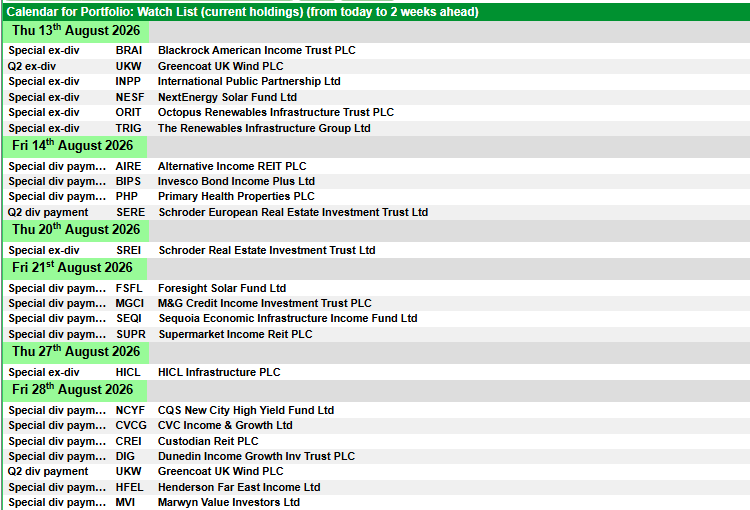Screen dimensions: 750x510
Task: Select the Fri 28th August 2026 date header
Action: 73,390
